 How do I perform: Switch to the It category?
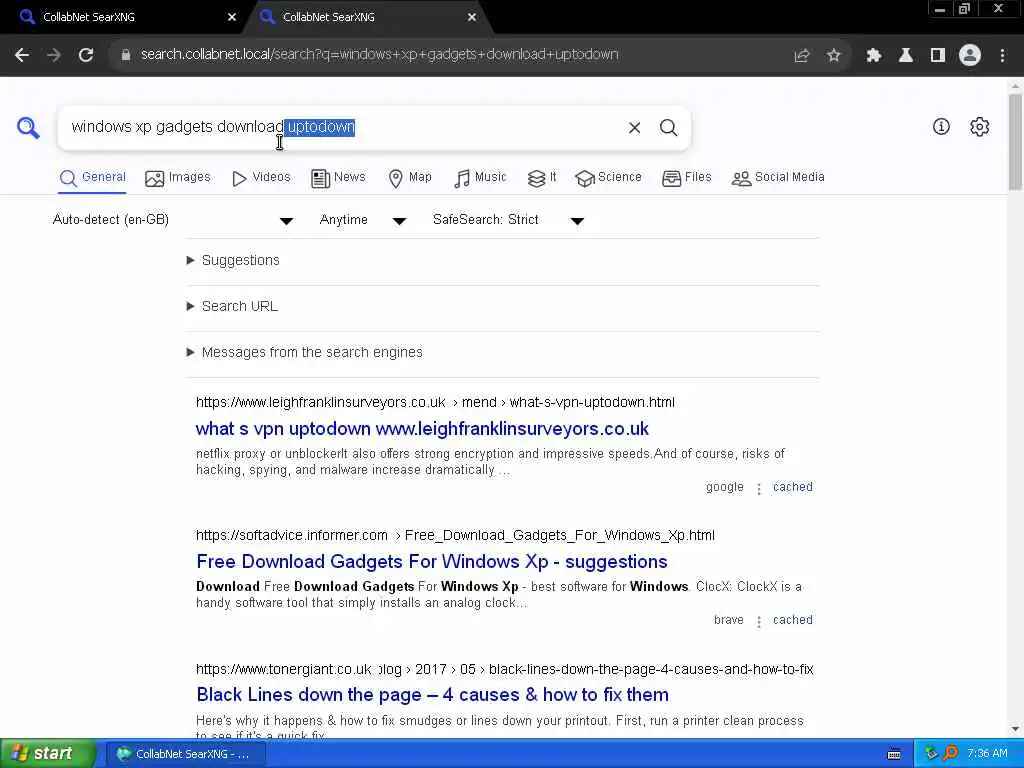coord(542,178)
